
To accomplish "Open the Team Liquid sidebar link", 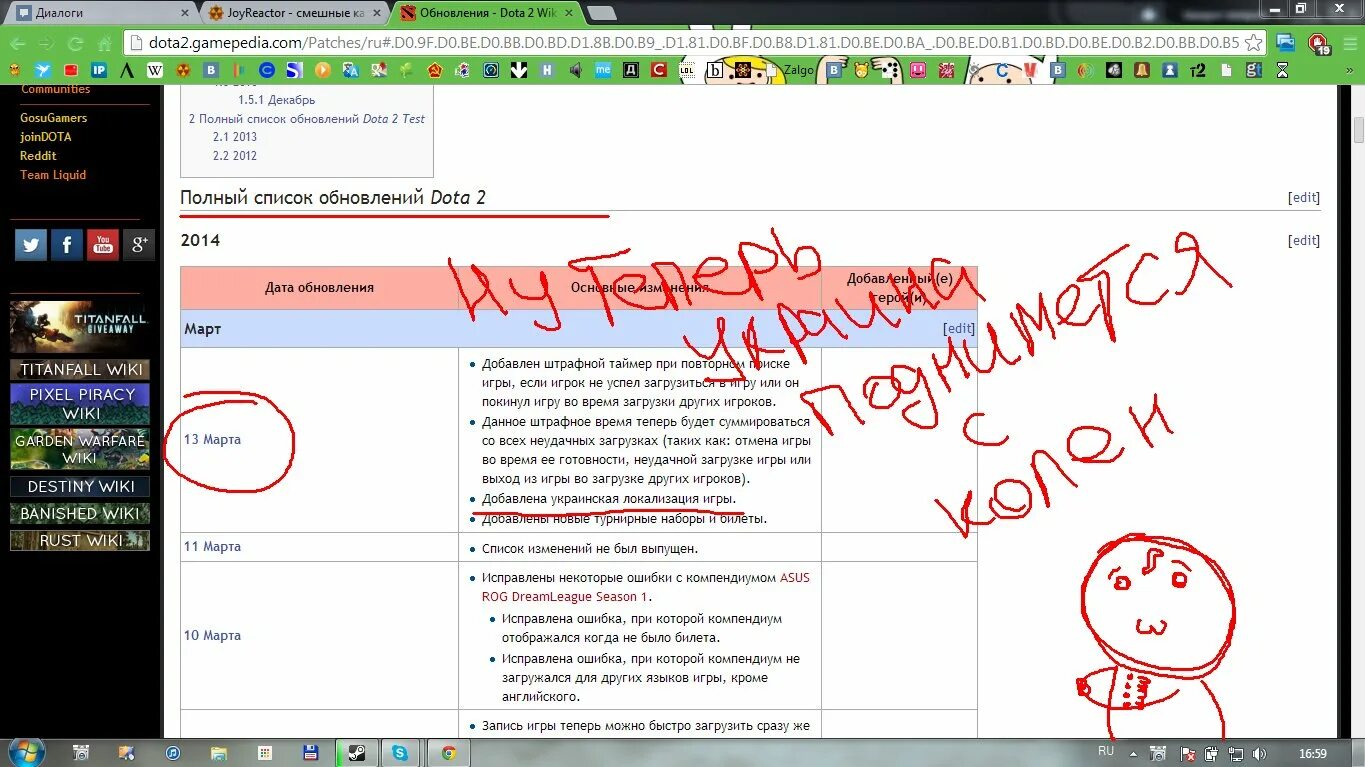I will [53, 175].
